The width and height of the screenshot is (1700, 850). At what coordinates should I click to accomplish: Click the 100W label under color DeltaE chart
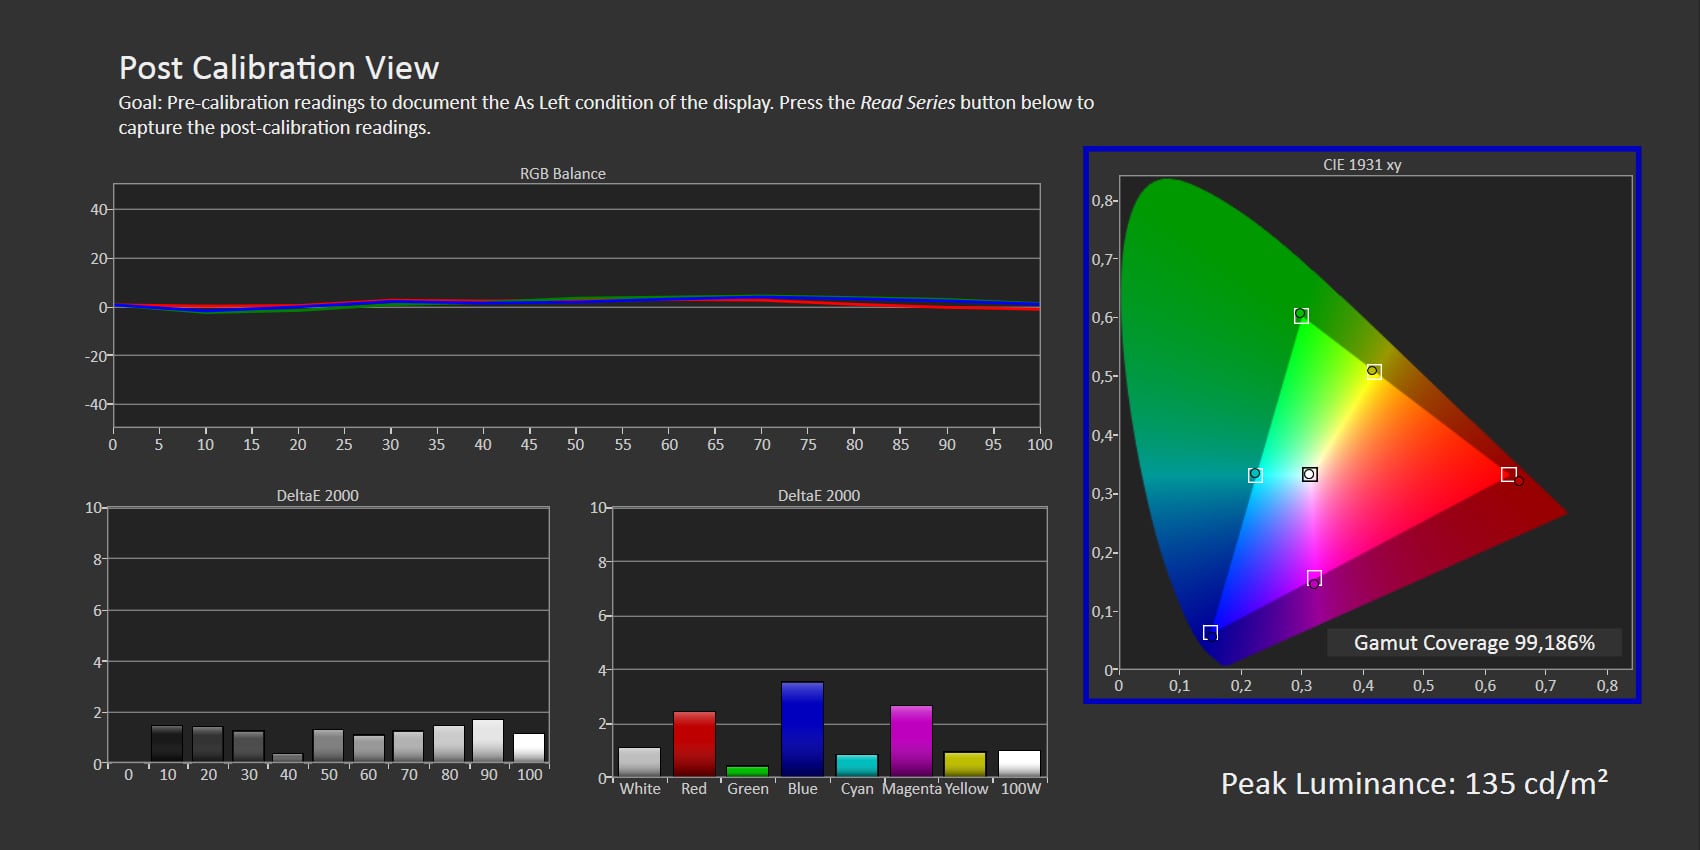[1021, 788]
